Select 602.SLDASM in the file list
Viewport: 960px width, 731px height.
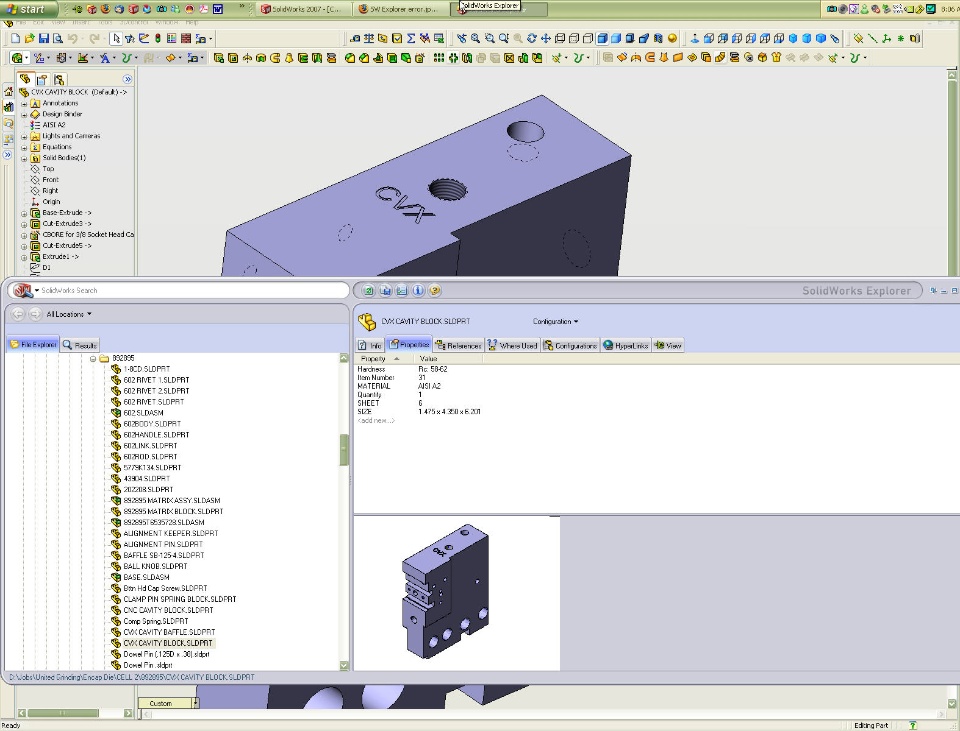(143, 413)
